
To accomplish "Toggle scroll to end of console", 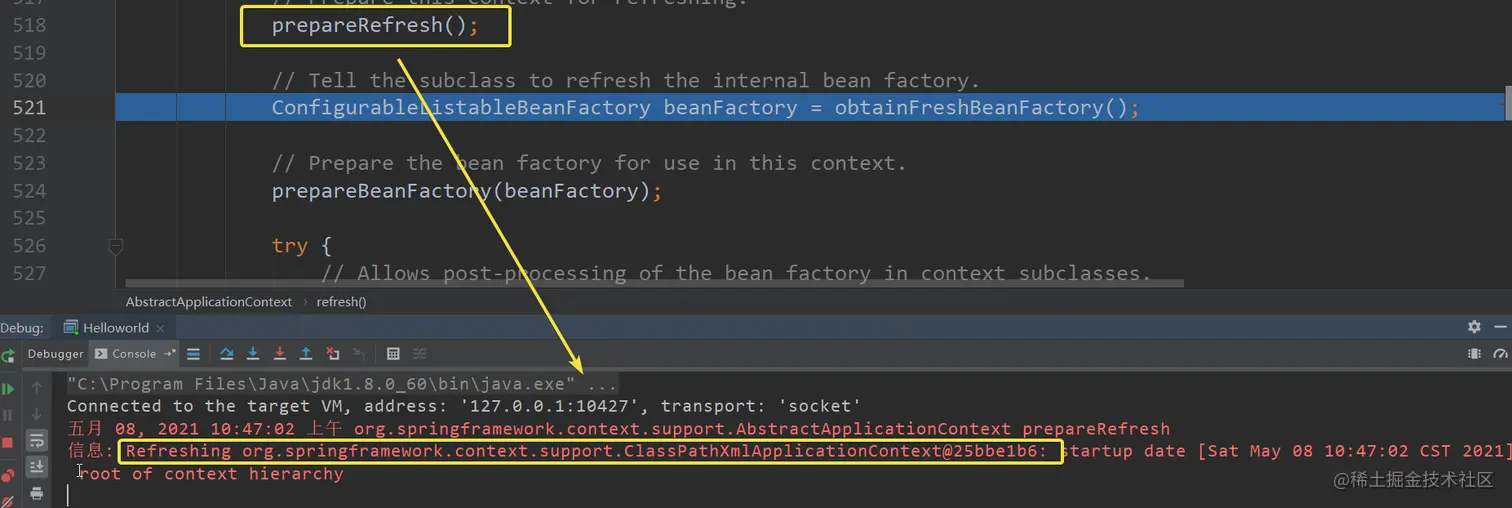I will [x=36, y=466].
